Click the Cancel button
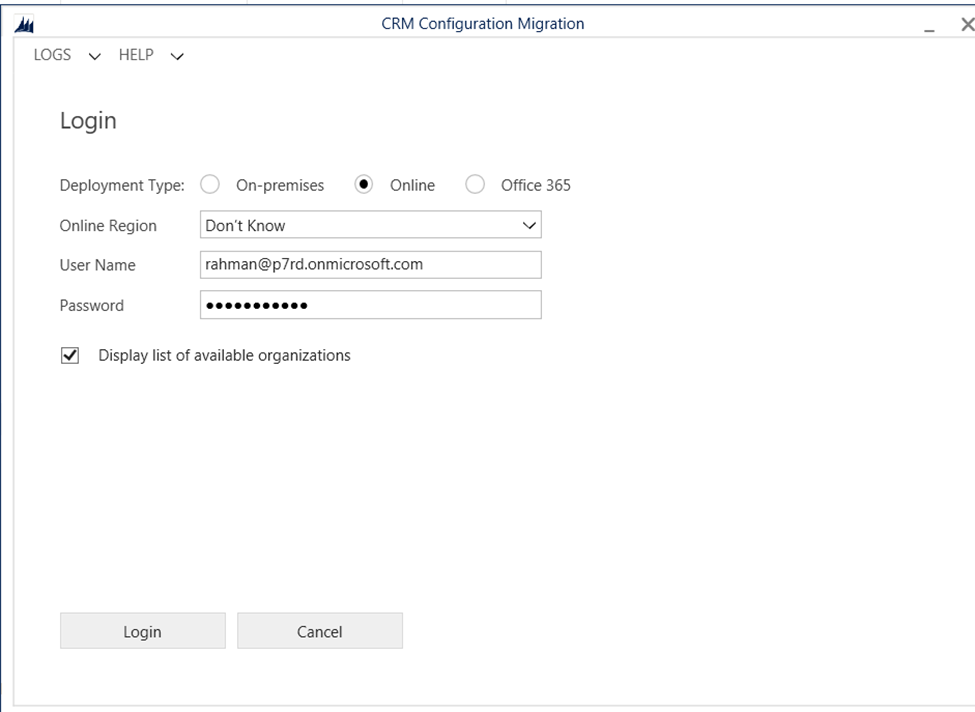Image resolution: width=975 pixels, height=712 pixels. point(320,631)
